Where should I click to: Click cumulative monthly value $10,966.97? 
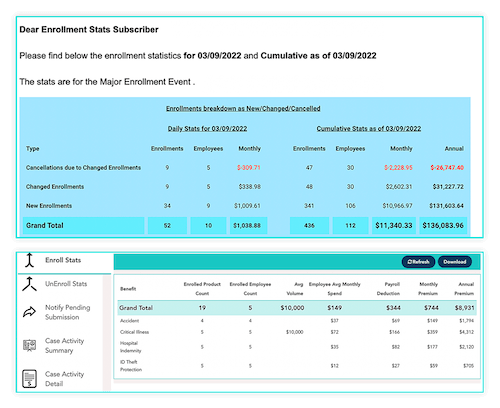coord(397,206)
